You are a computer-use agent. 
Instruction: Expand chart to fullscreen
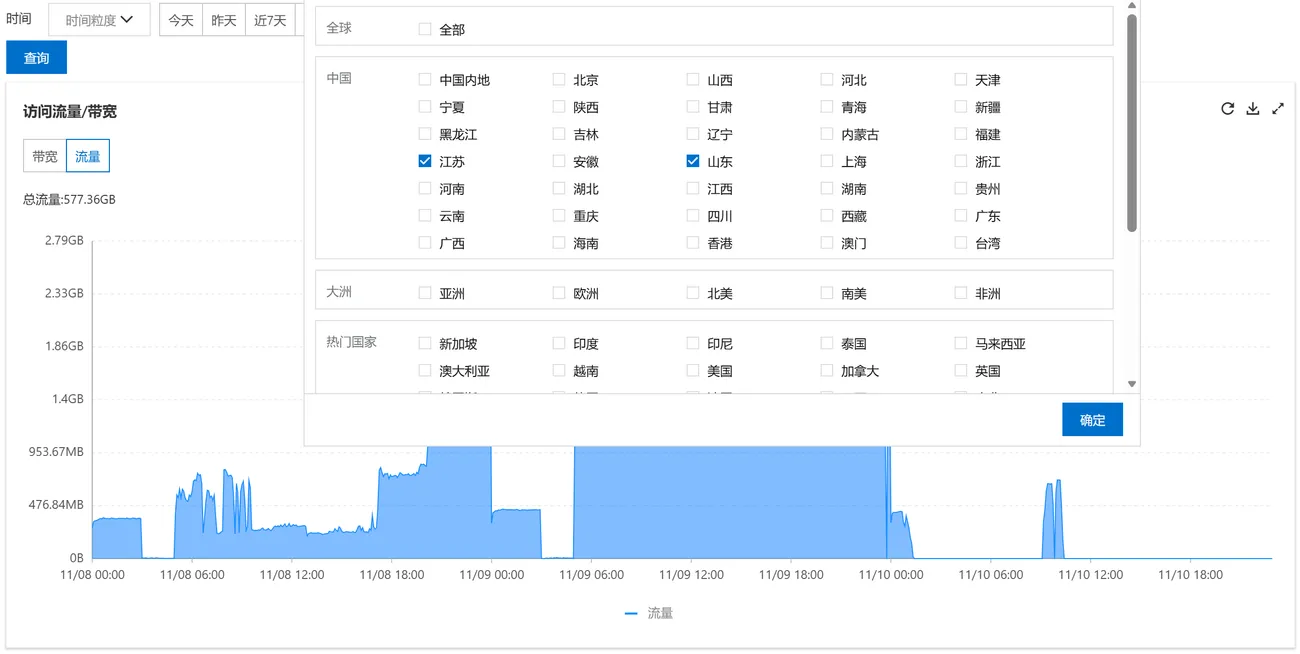tap(1278, 109)
